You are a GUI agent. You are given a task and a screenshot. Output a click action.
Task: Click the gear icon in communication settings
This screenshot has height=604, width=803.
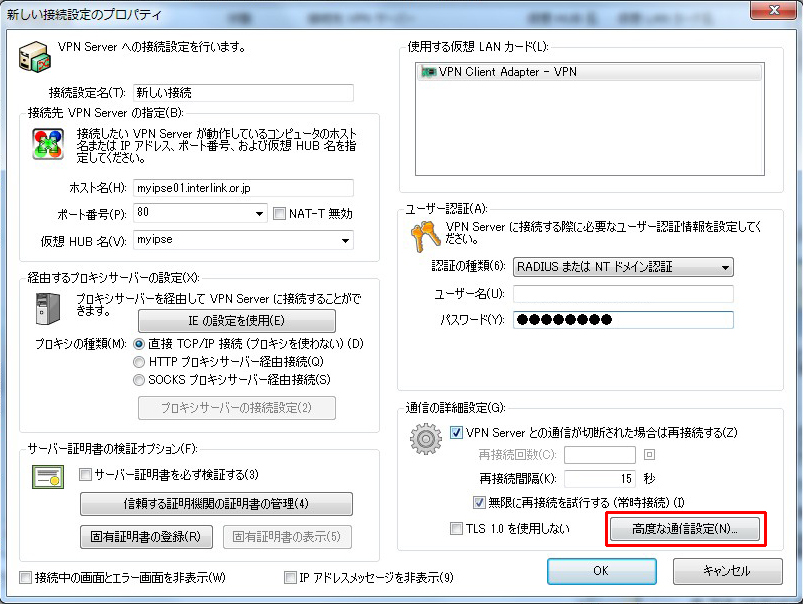coord(427,441)
